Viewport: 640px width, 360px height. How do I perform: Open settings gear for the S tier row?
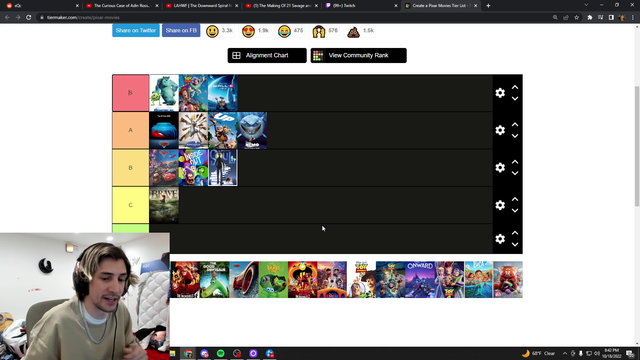click(x=500, y=93)
